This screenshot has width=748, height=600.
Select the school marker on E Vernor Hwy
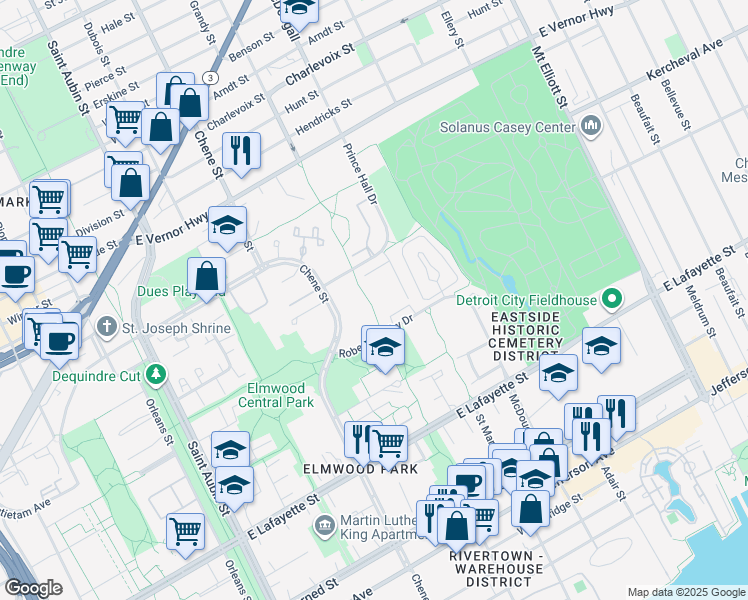pyautogui.click(x=228, y=225)
